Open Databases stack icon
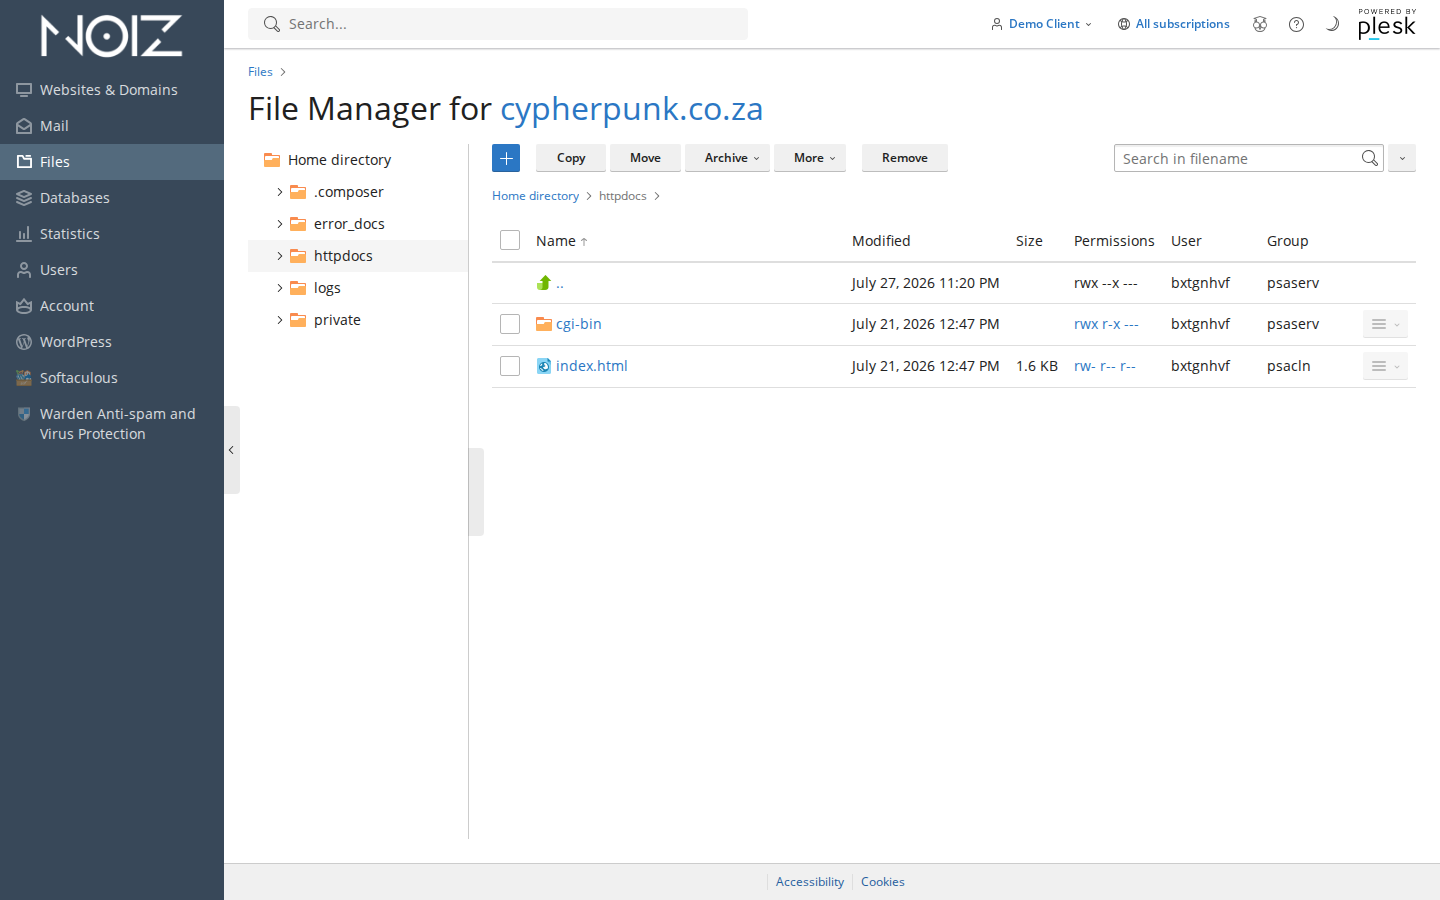The width and height of the screenshot is (1440, 900). click(x=24, y=198)
